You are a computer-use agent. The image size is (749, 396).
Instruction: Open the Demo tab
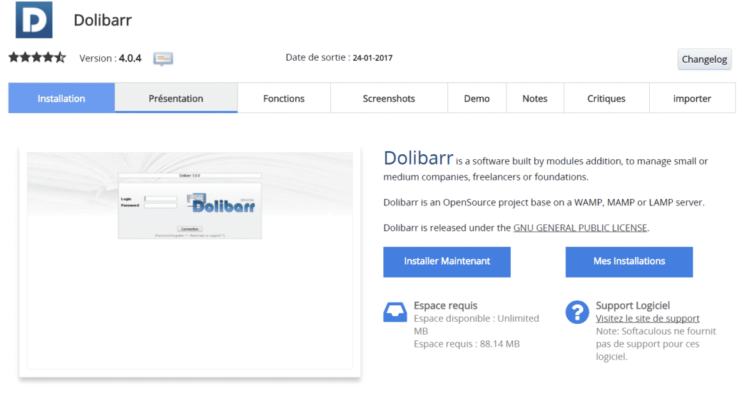coord(477,98)
